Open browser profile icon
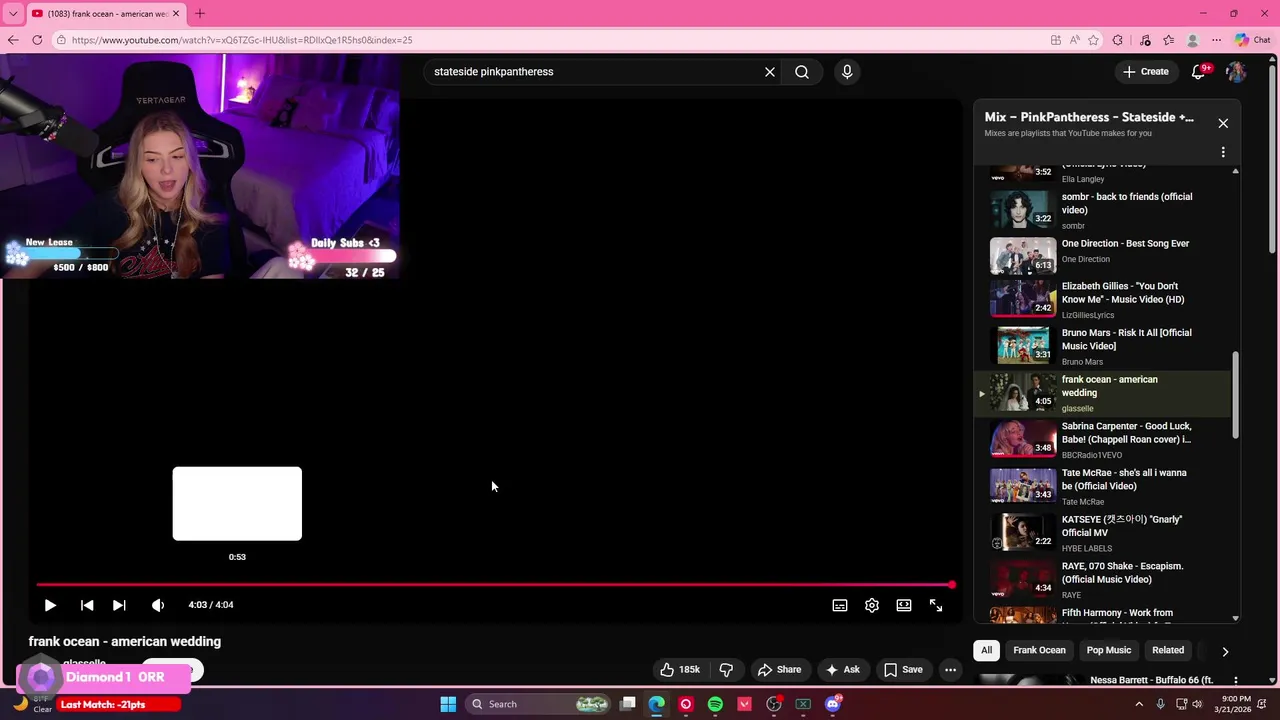 tap(1192, 40)
